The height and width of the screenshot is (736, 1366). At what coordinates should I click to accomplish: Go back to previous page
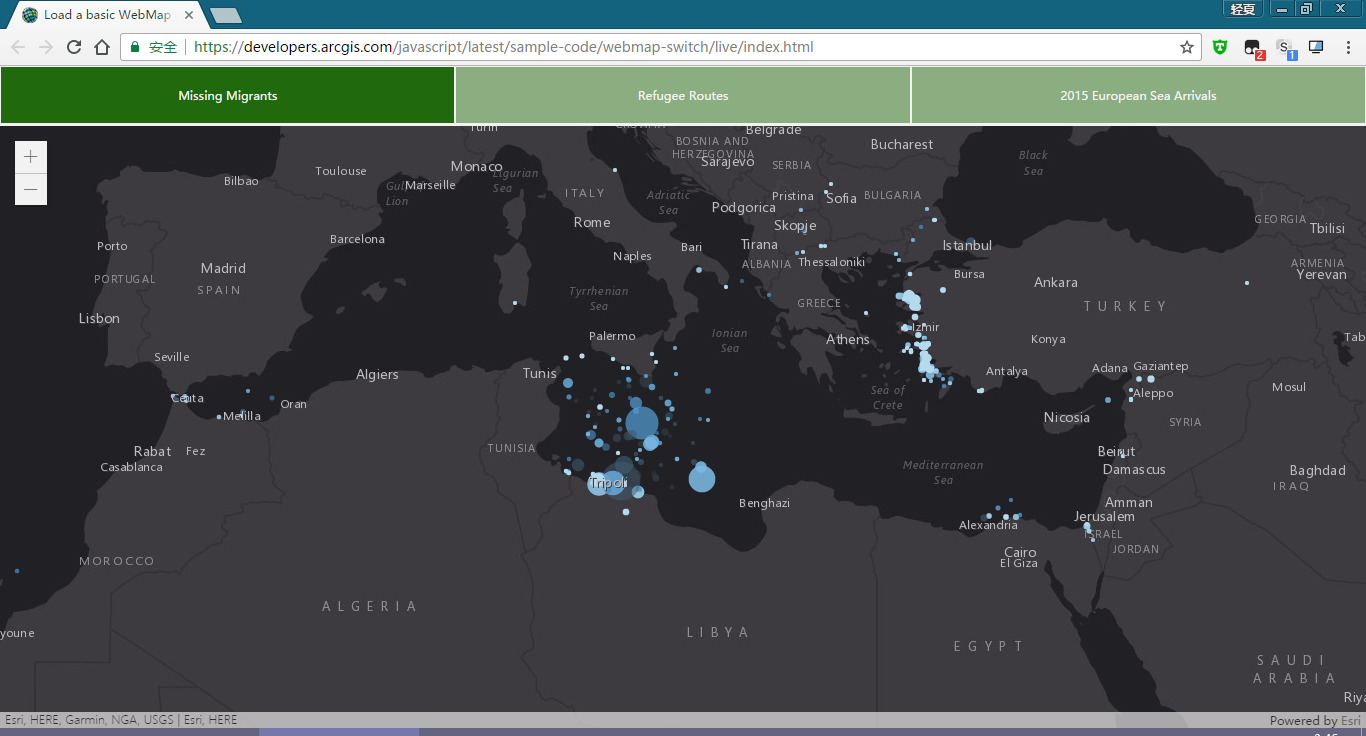18,47
